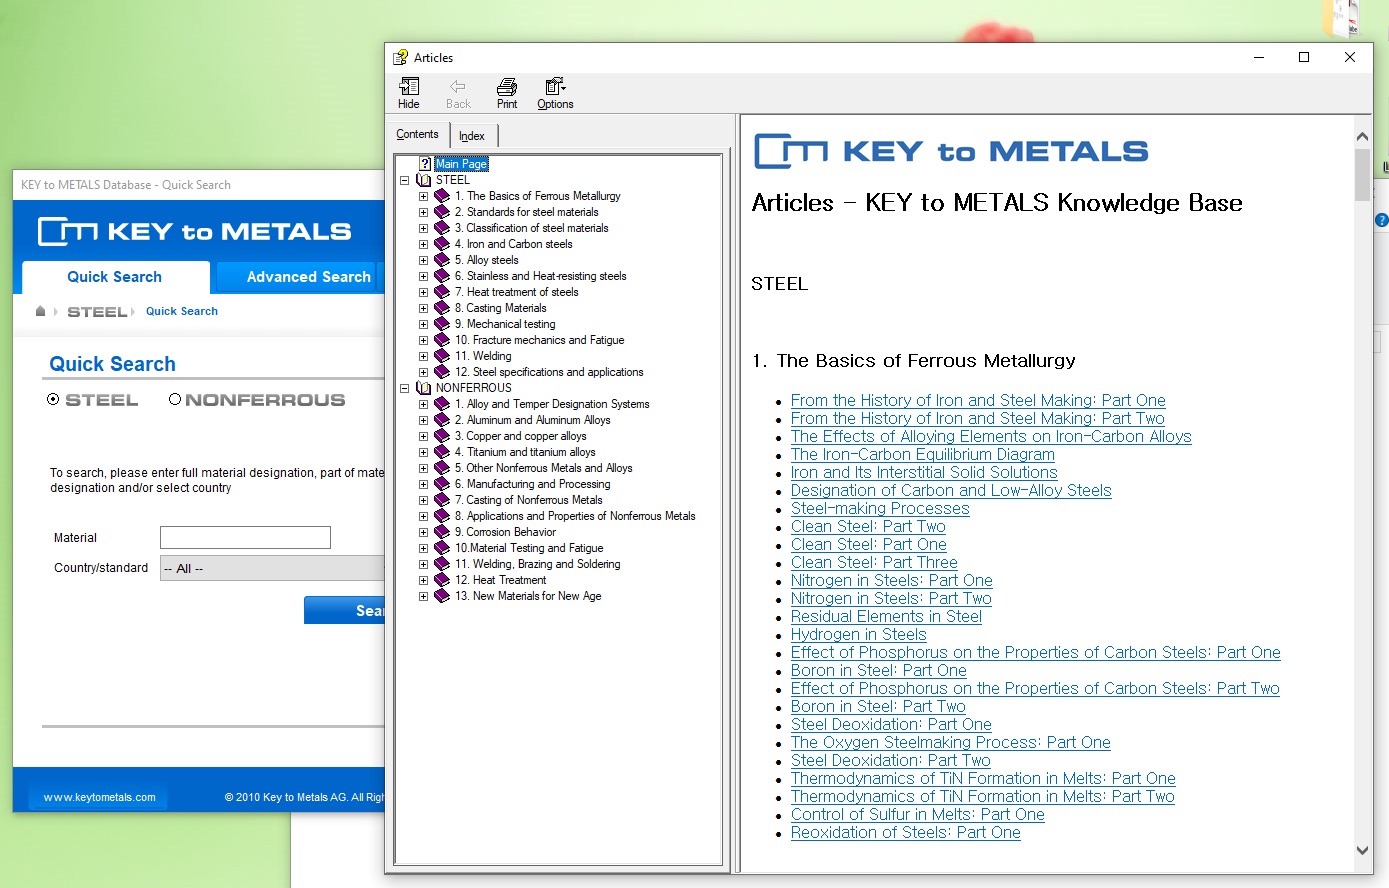Click the home icon in breadcrumb
Viewport: 1389px width, 888px height.
coord(40,311)
